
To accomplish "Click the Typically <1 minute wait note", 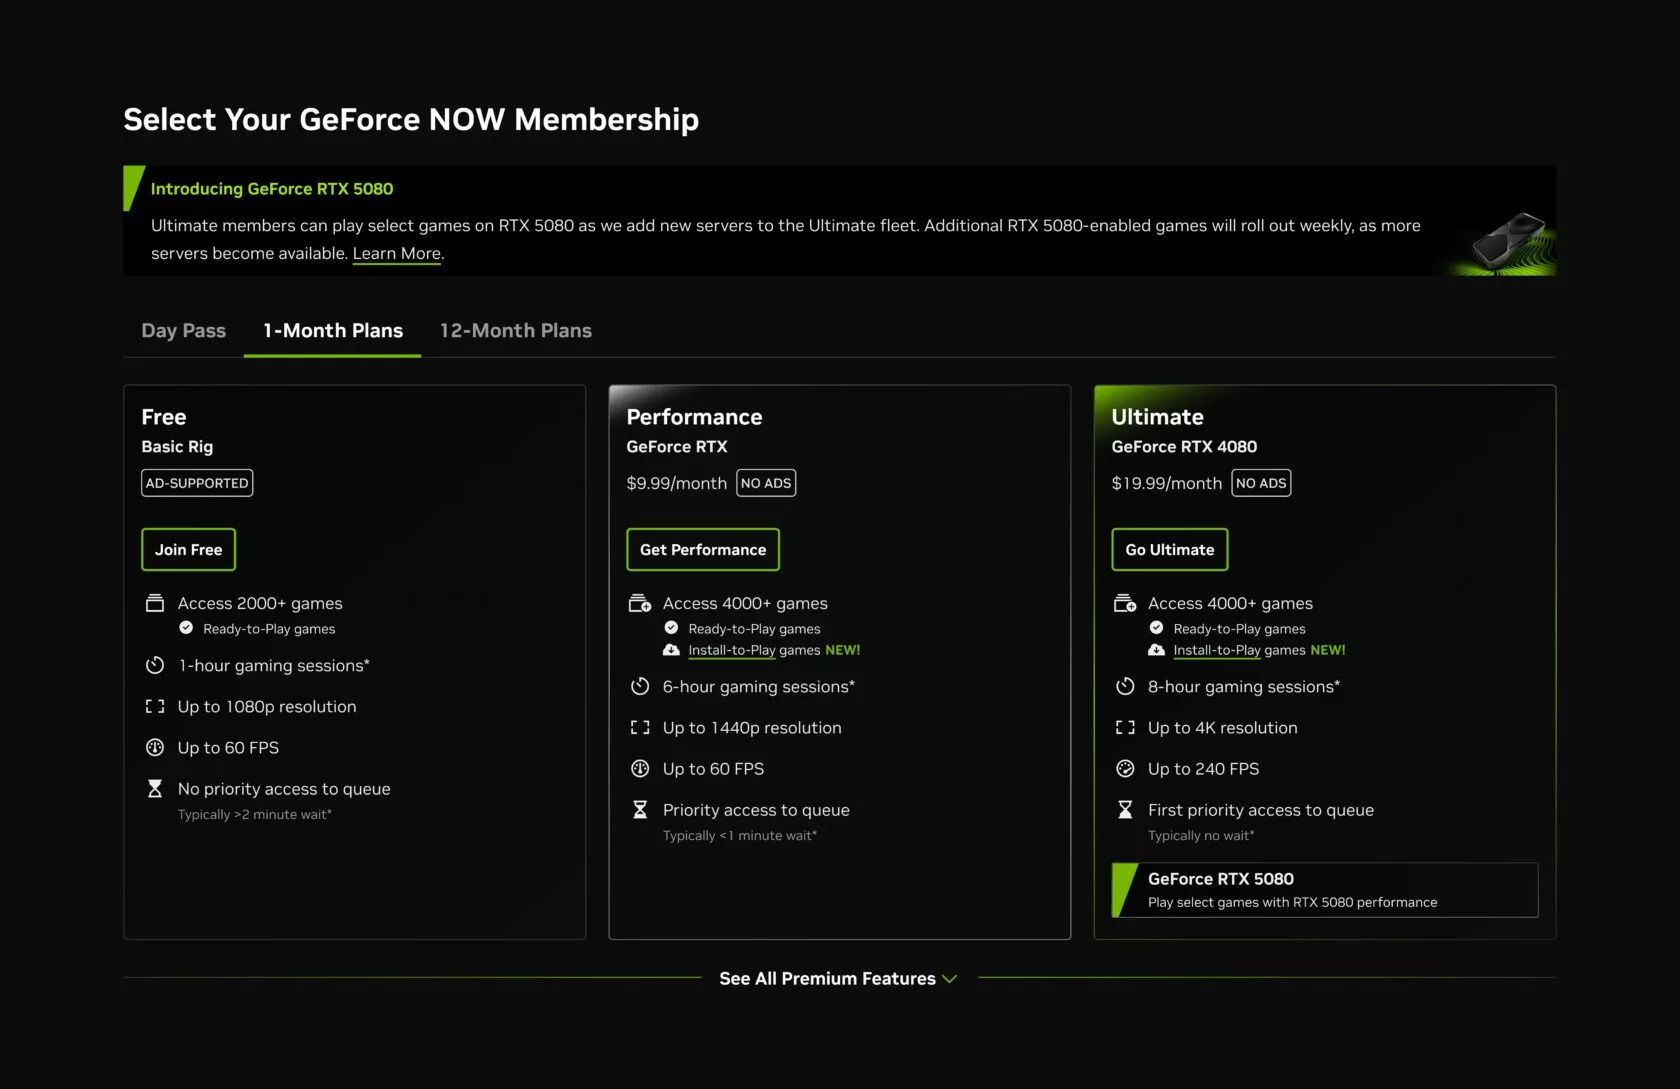I will click(740, 836).
